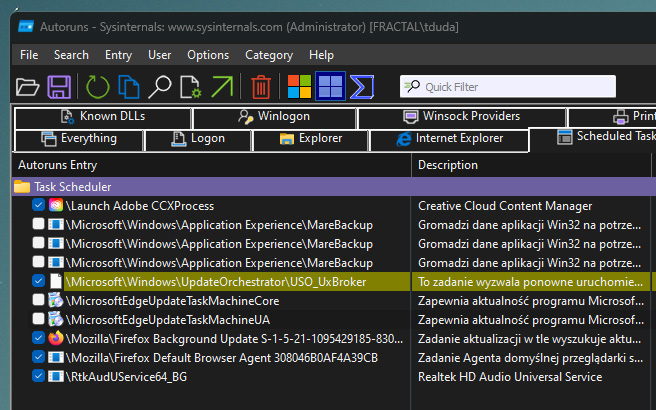
Task: Select the Firefox Default Browser Agent entry text
Action: tap(222, 358)
